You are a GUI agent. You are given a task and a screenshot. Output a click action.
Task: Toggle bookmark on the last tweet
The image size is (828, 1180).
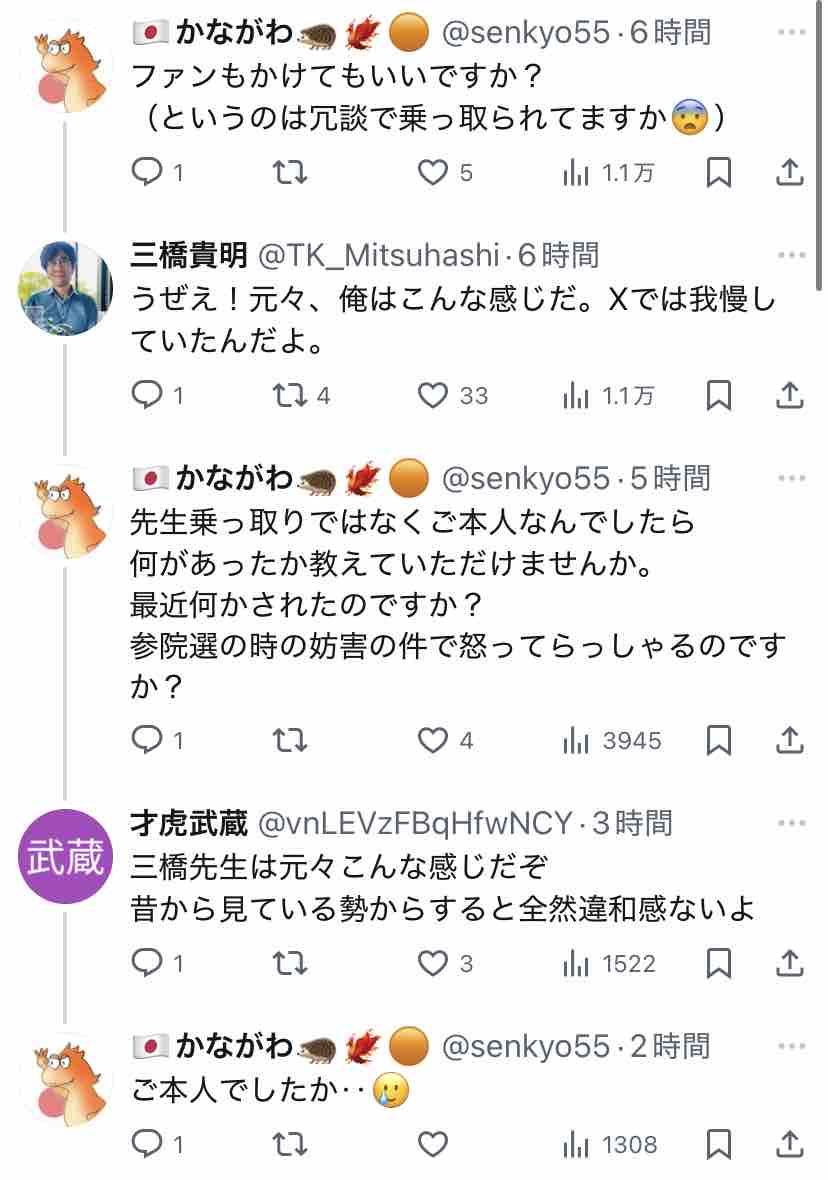(719, 1145)
